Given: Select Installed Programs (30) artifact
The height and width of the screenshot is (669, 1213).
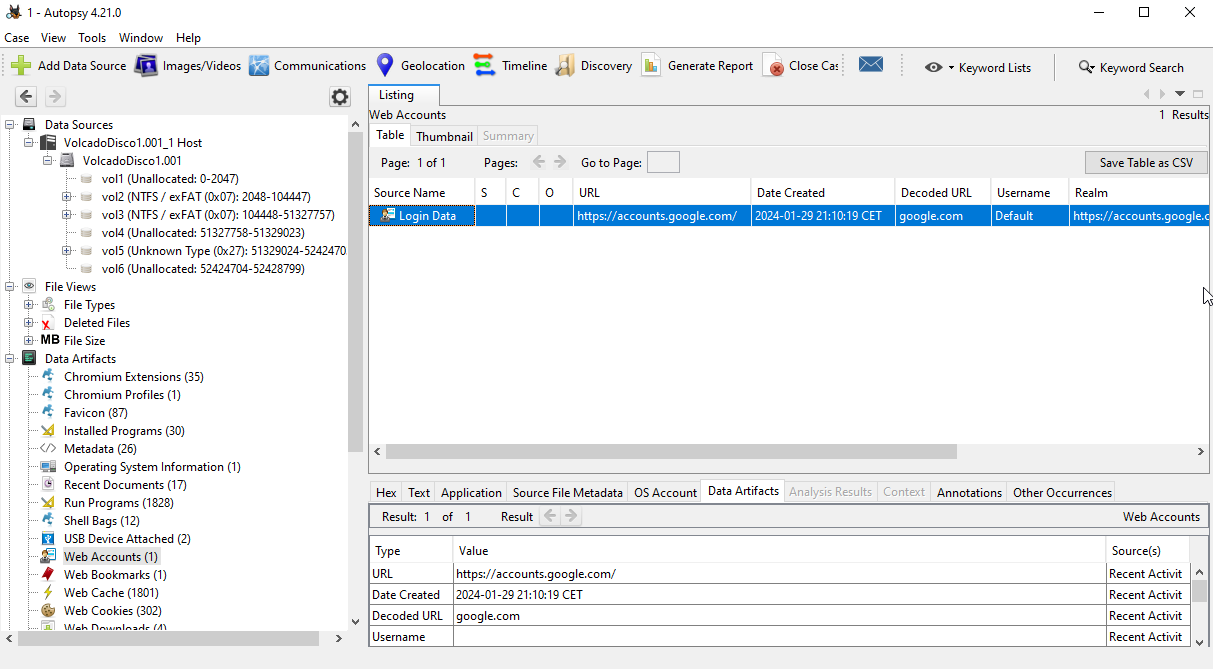Looking at the screenshot, I should point(124,431).
